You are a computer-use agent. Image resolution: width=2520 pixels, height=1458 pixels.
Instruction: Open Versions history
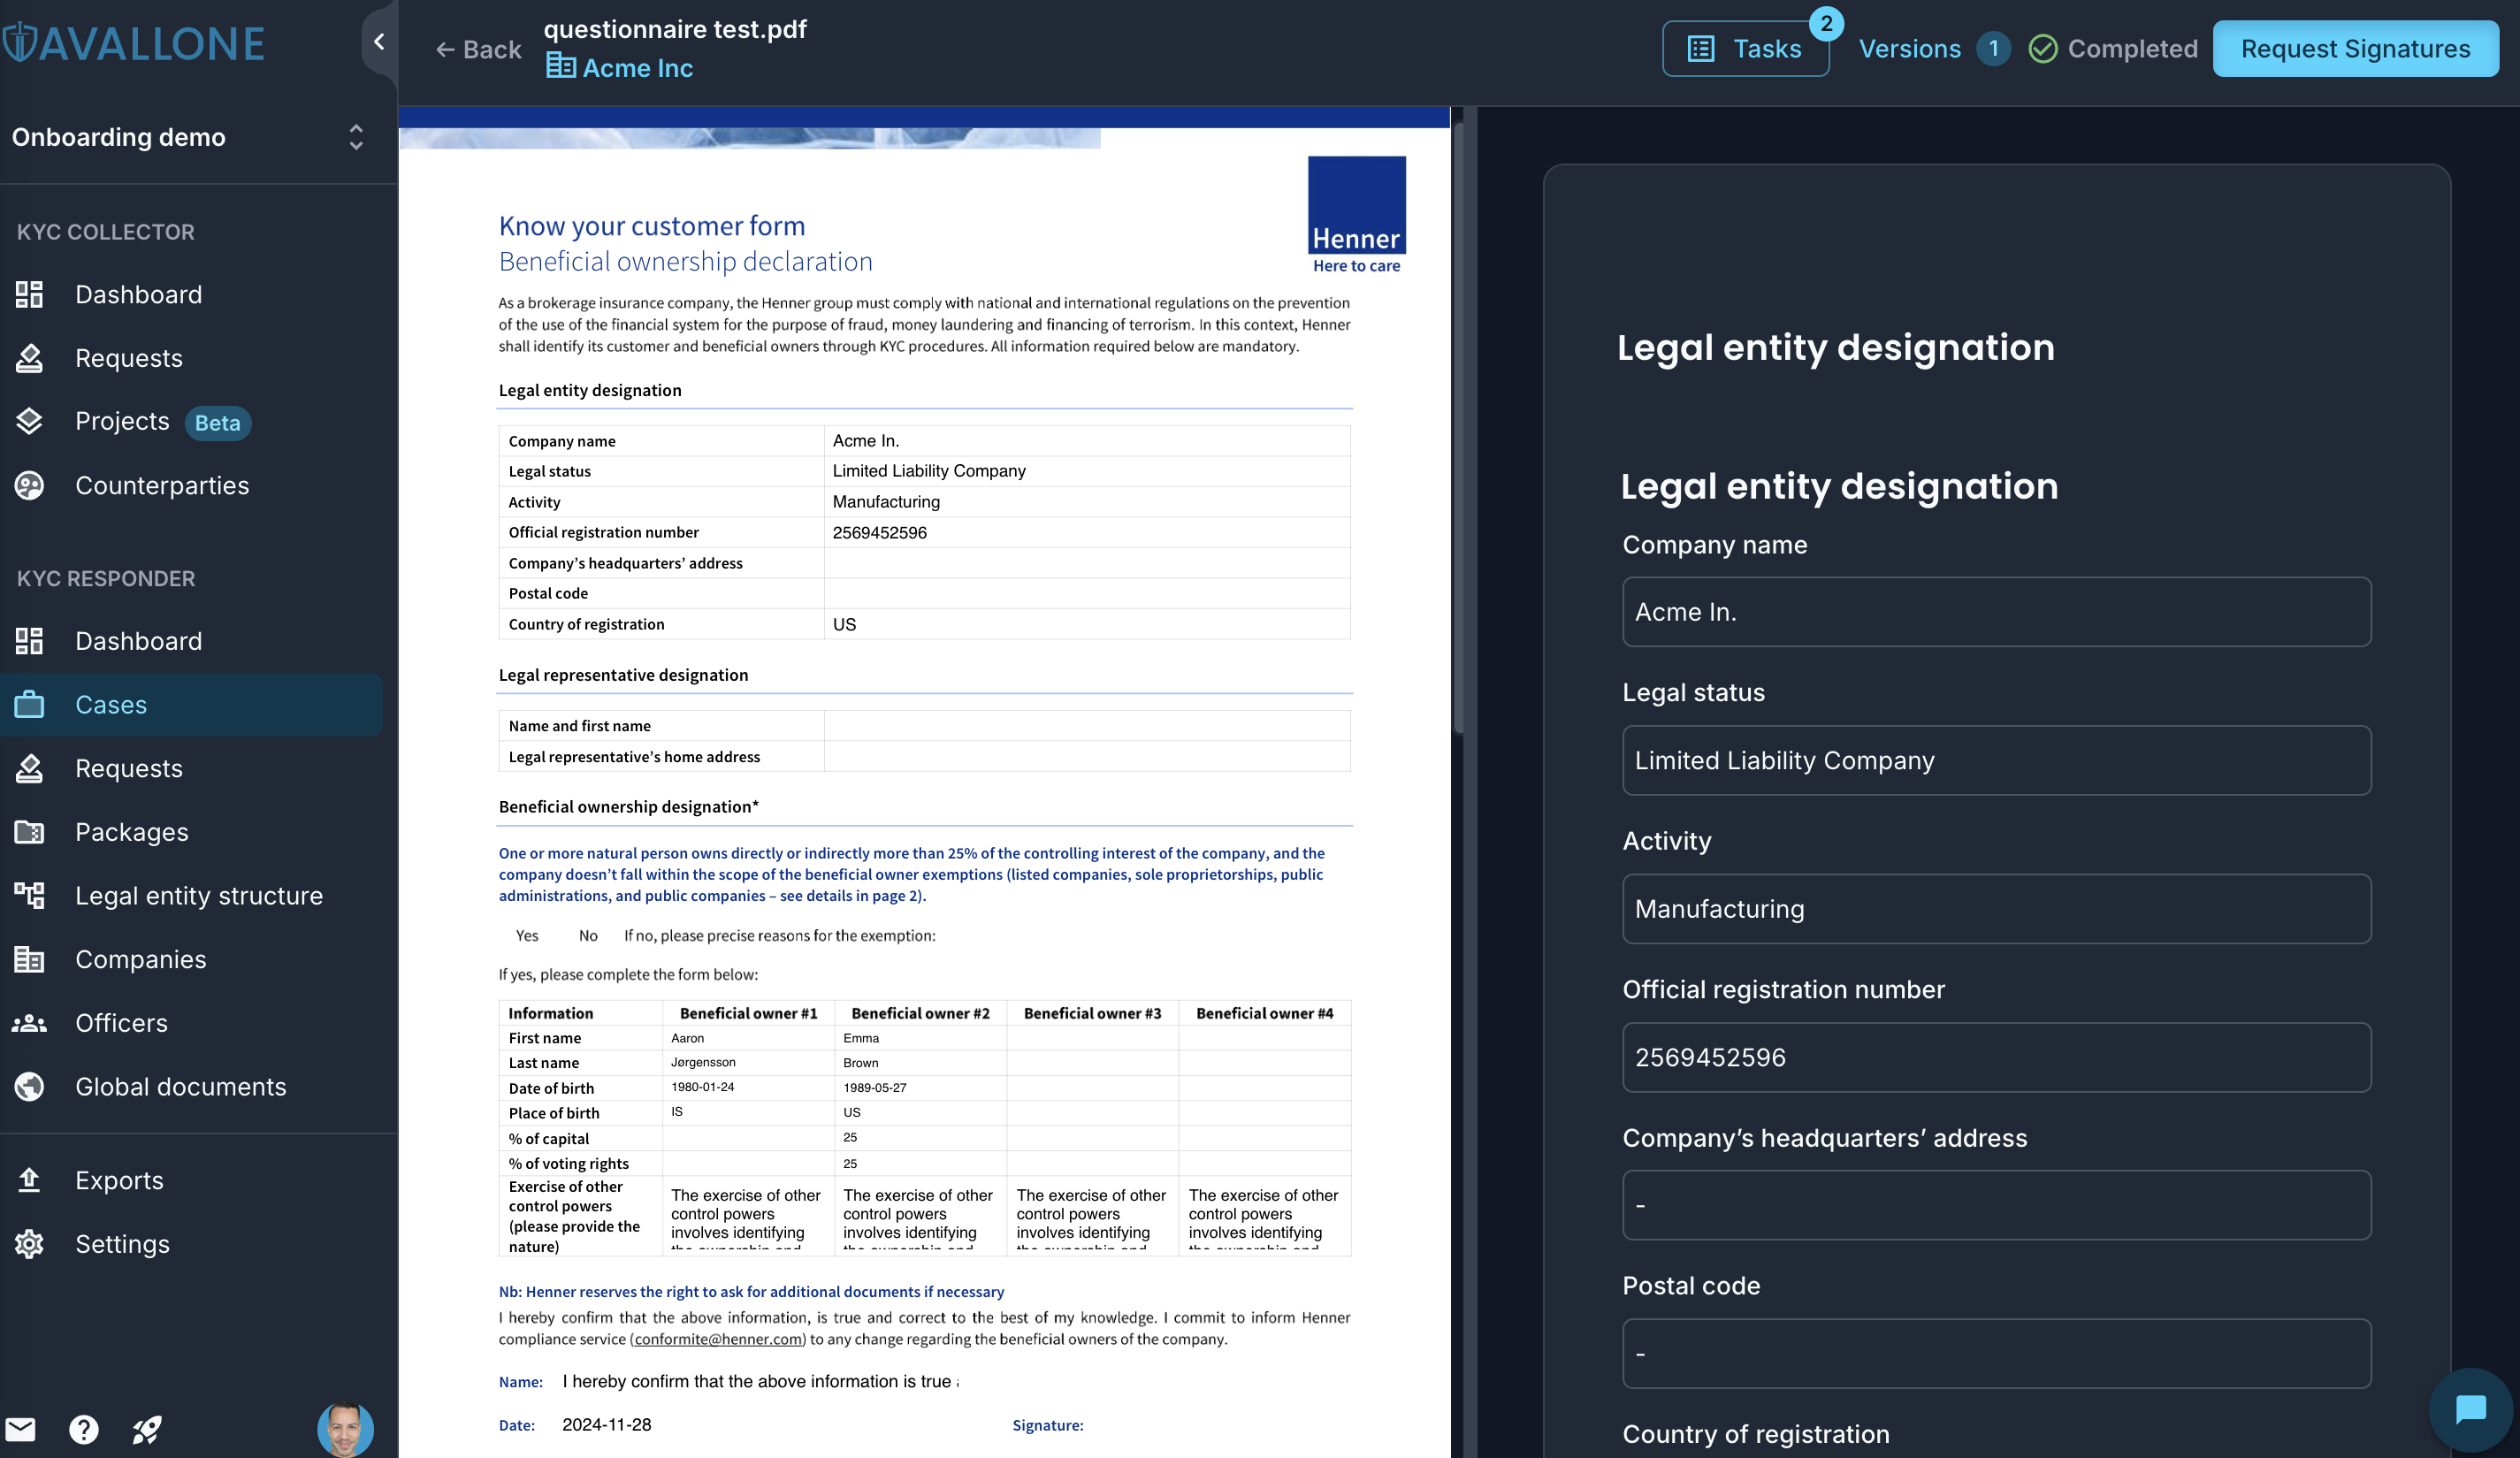1910,48
